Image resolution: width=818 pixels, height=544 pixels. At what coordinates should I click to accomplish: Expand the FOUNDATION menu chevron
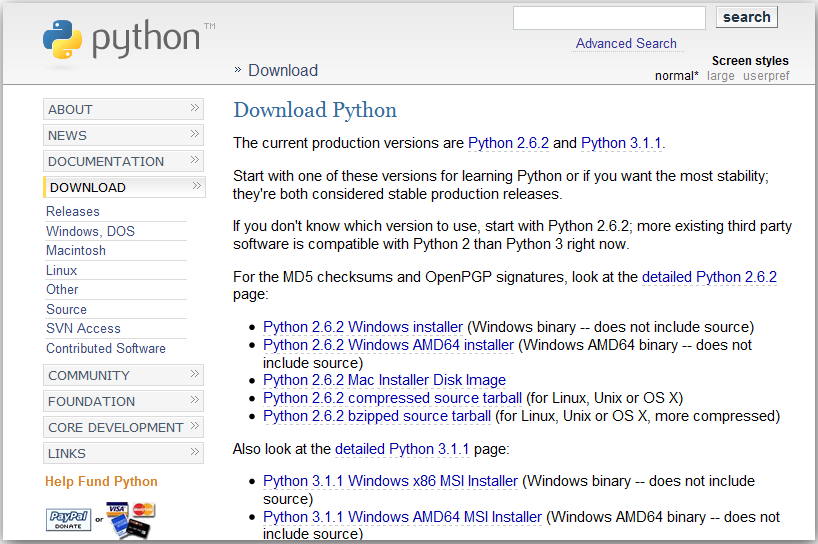[x=195, y=400]
